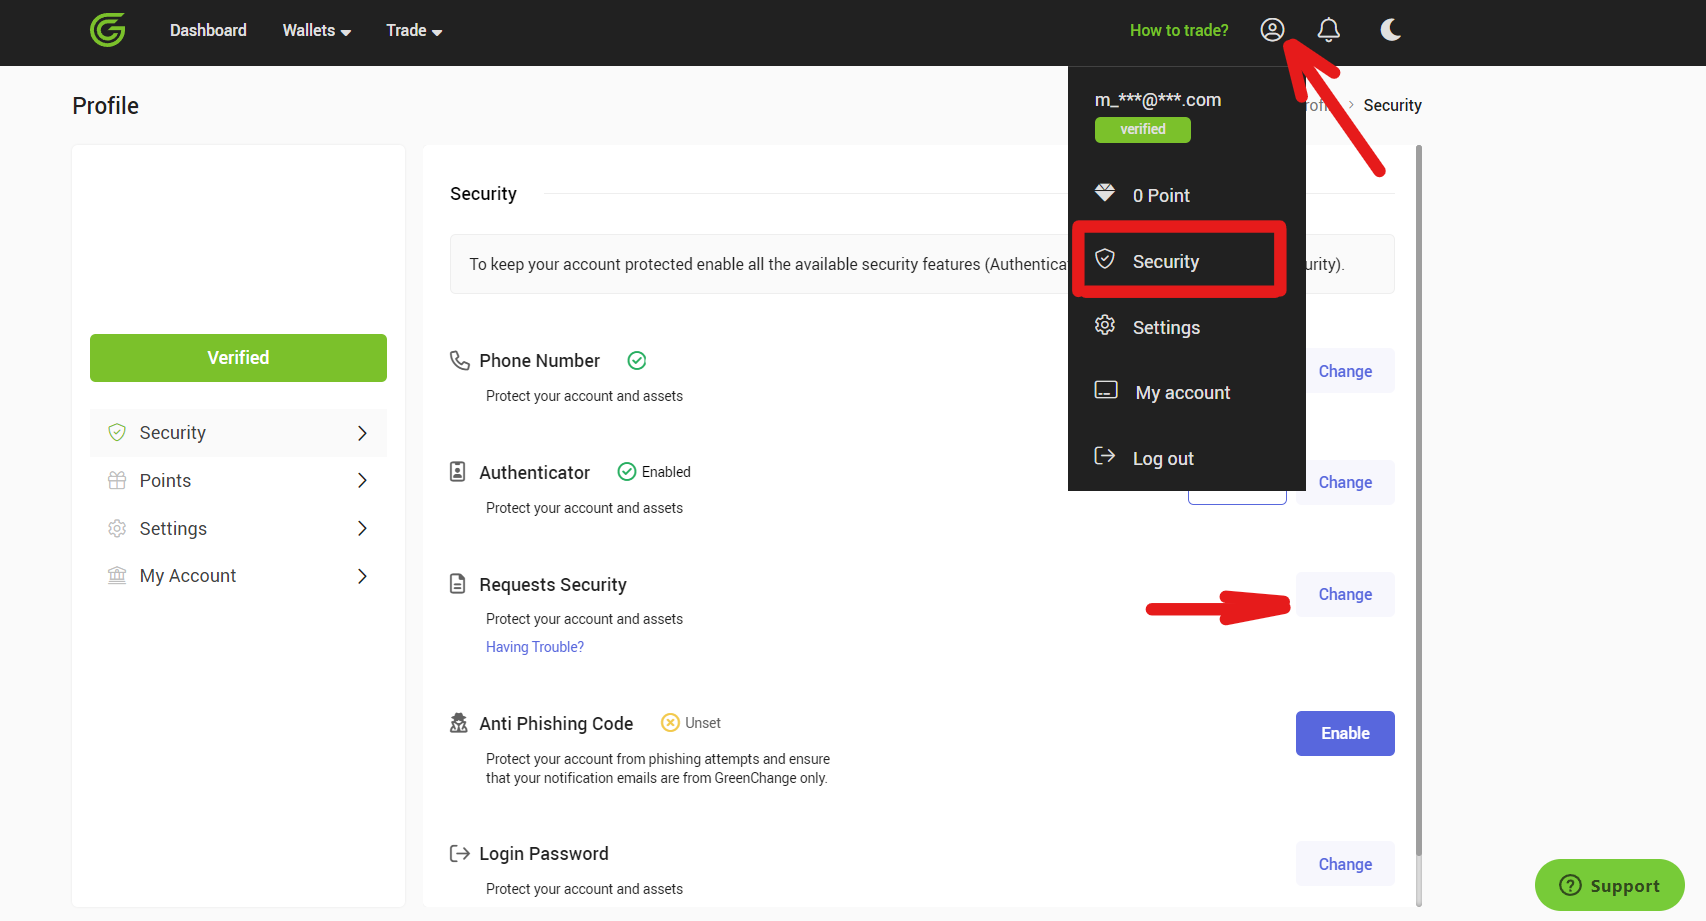Click the Authenticator device icon

(x=458, y=472)
